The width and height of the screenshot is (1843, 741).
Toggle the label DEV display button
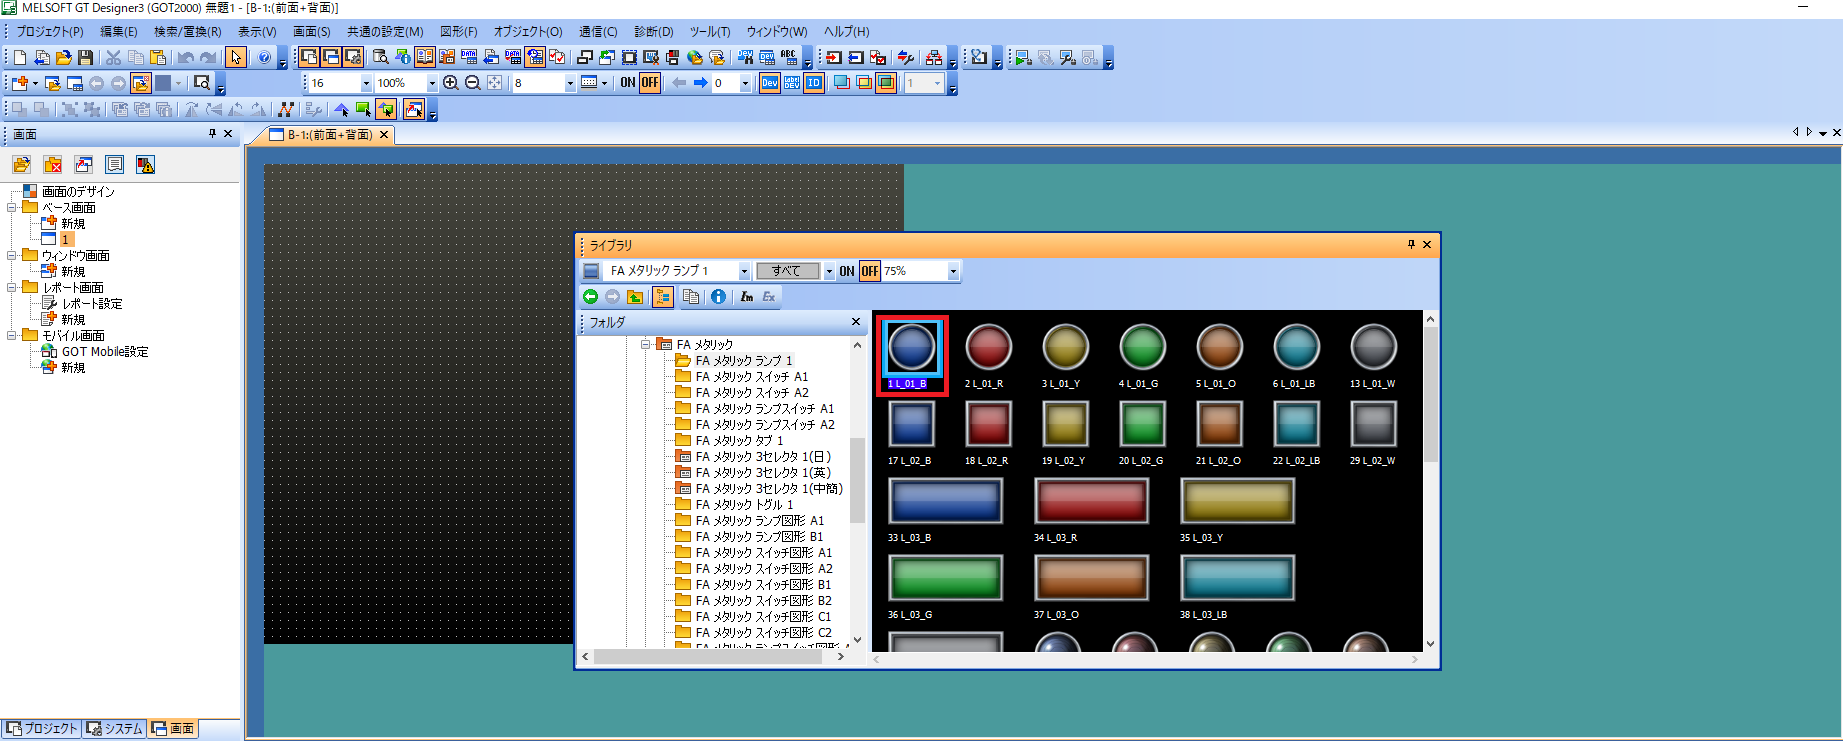coord(792,83)
